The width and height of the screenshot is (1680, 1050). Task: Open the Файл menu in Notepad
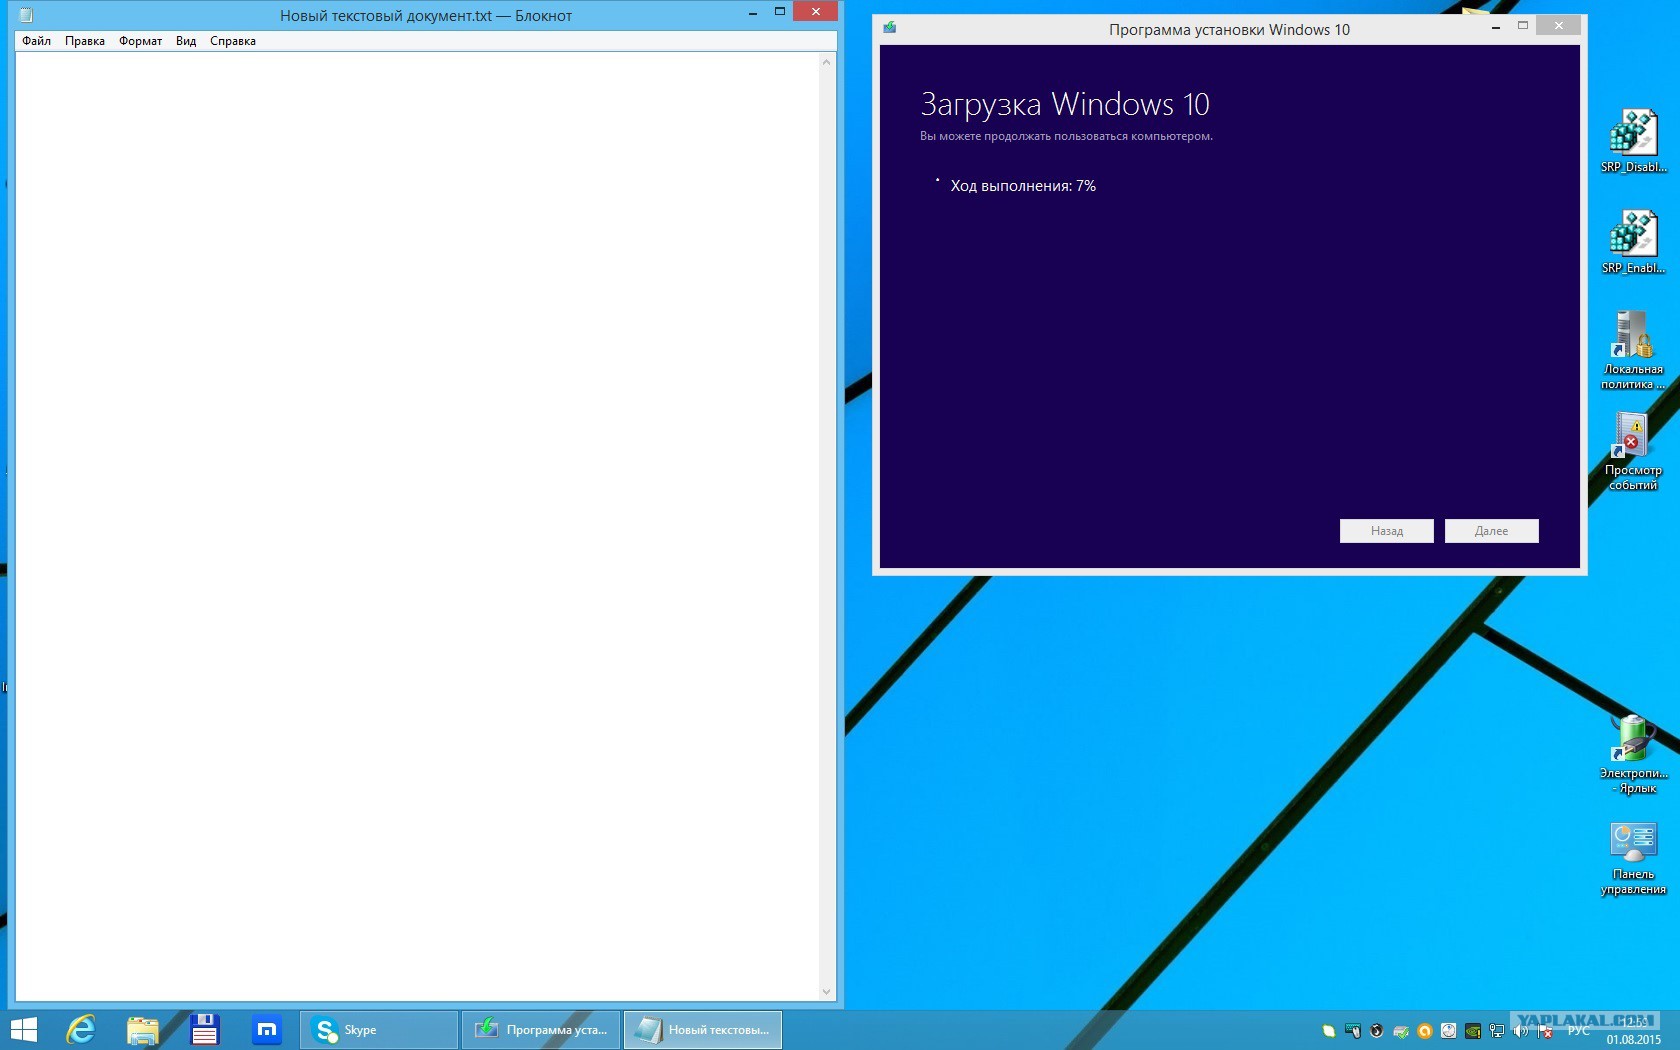[x=37, y=41]
